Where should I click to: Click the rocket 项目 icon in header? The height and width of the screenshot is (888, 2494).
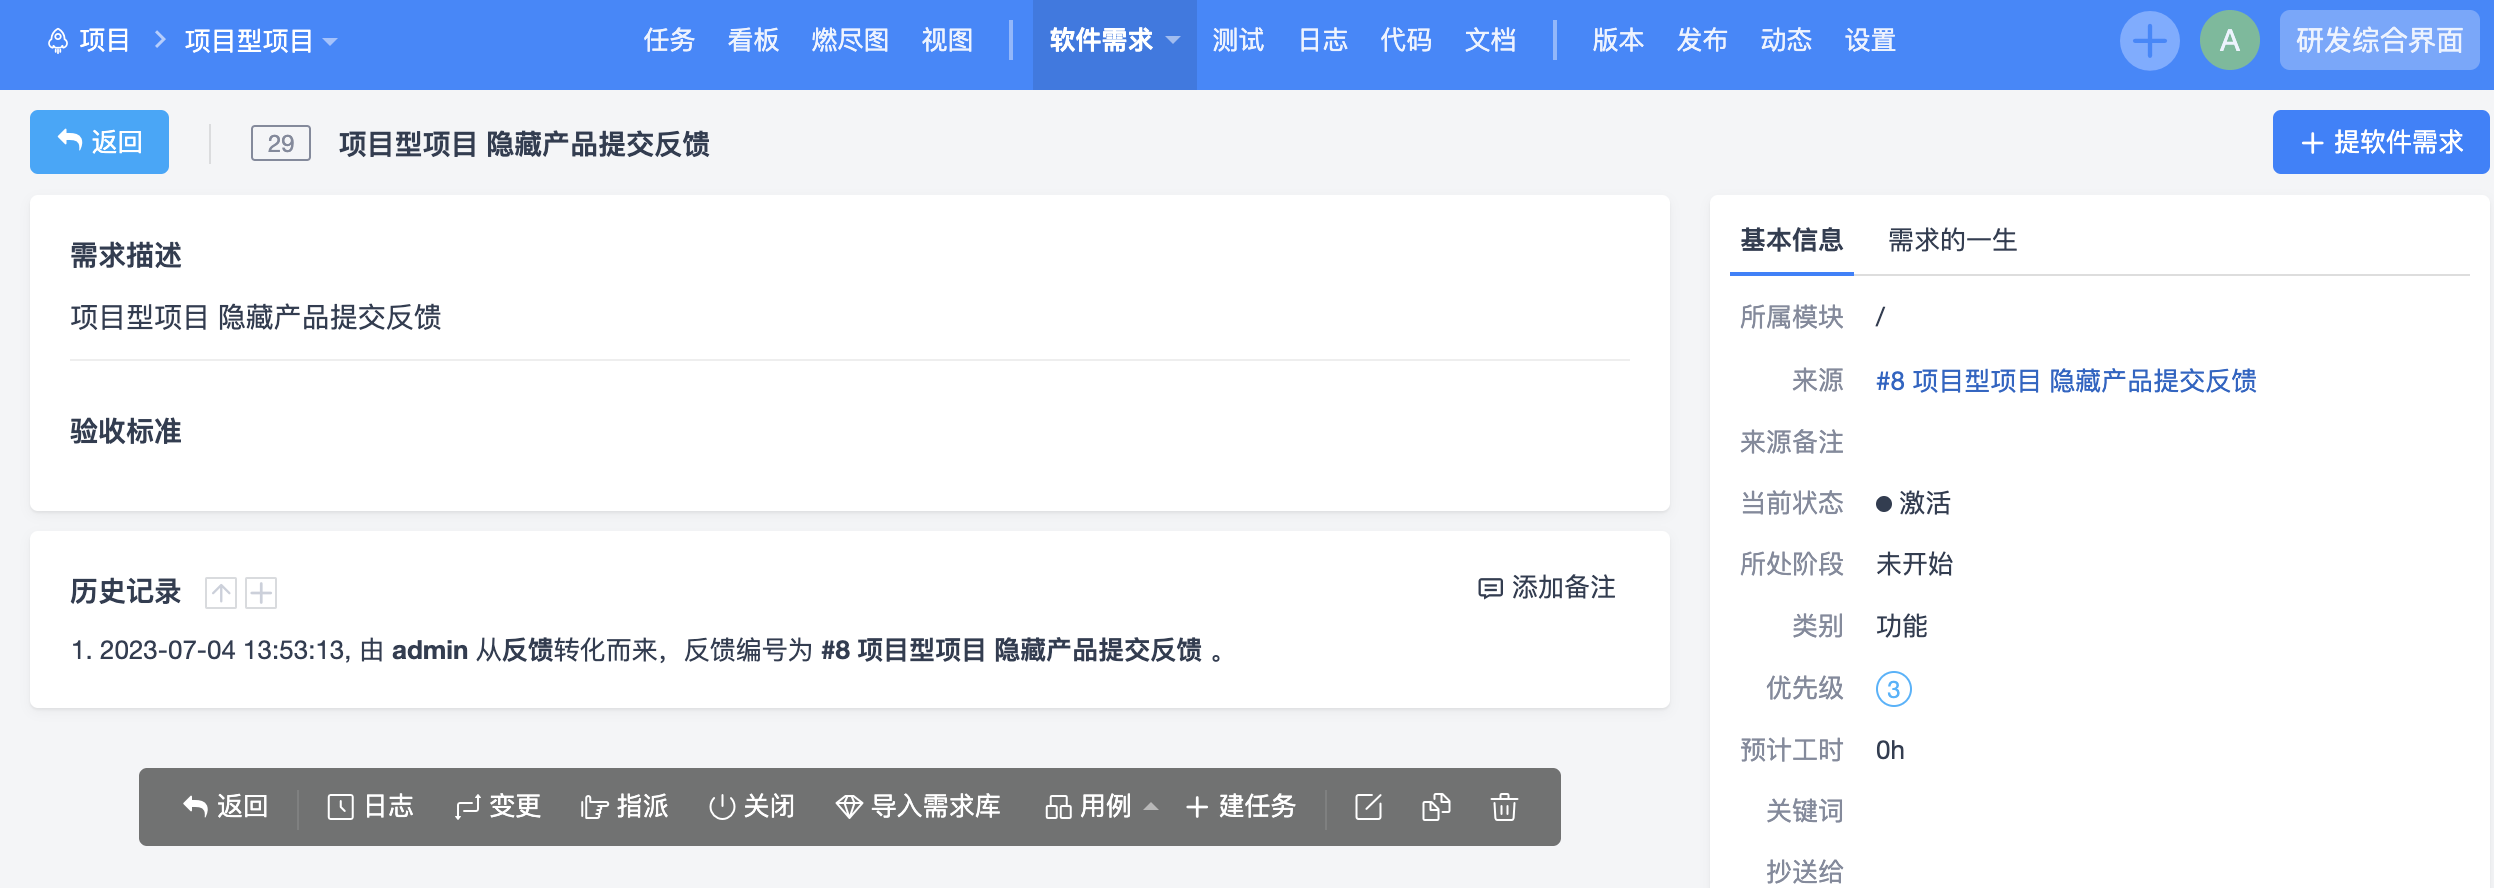58,41
